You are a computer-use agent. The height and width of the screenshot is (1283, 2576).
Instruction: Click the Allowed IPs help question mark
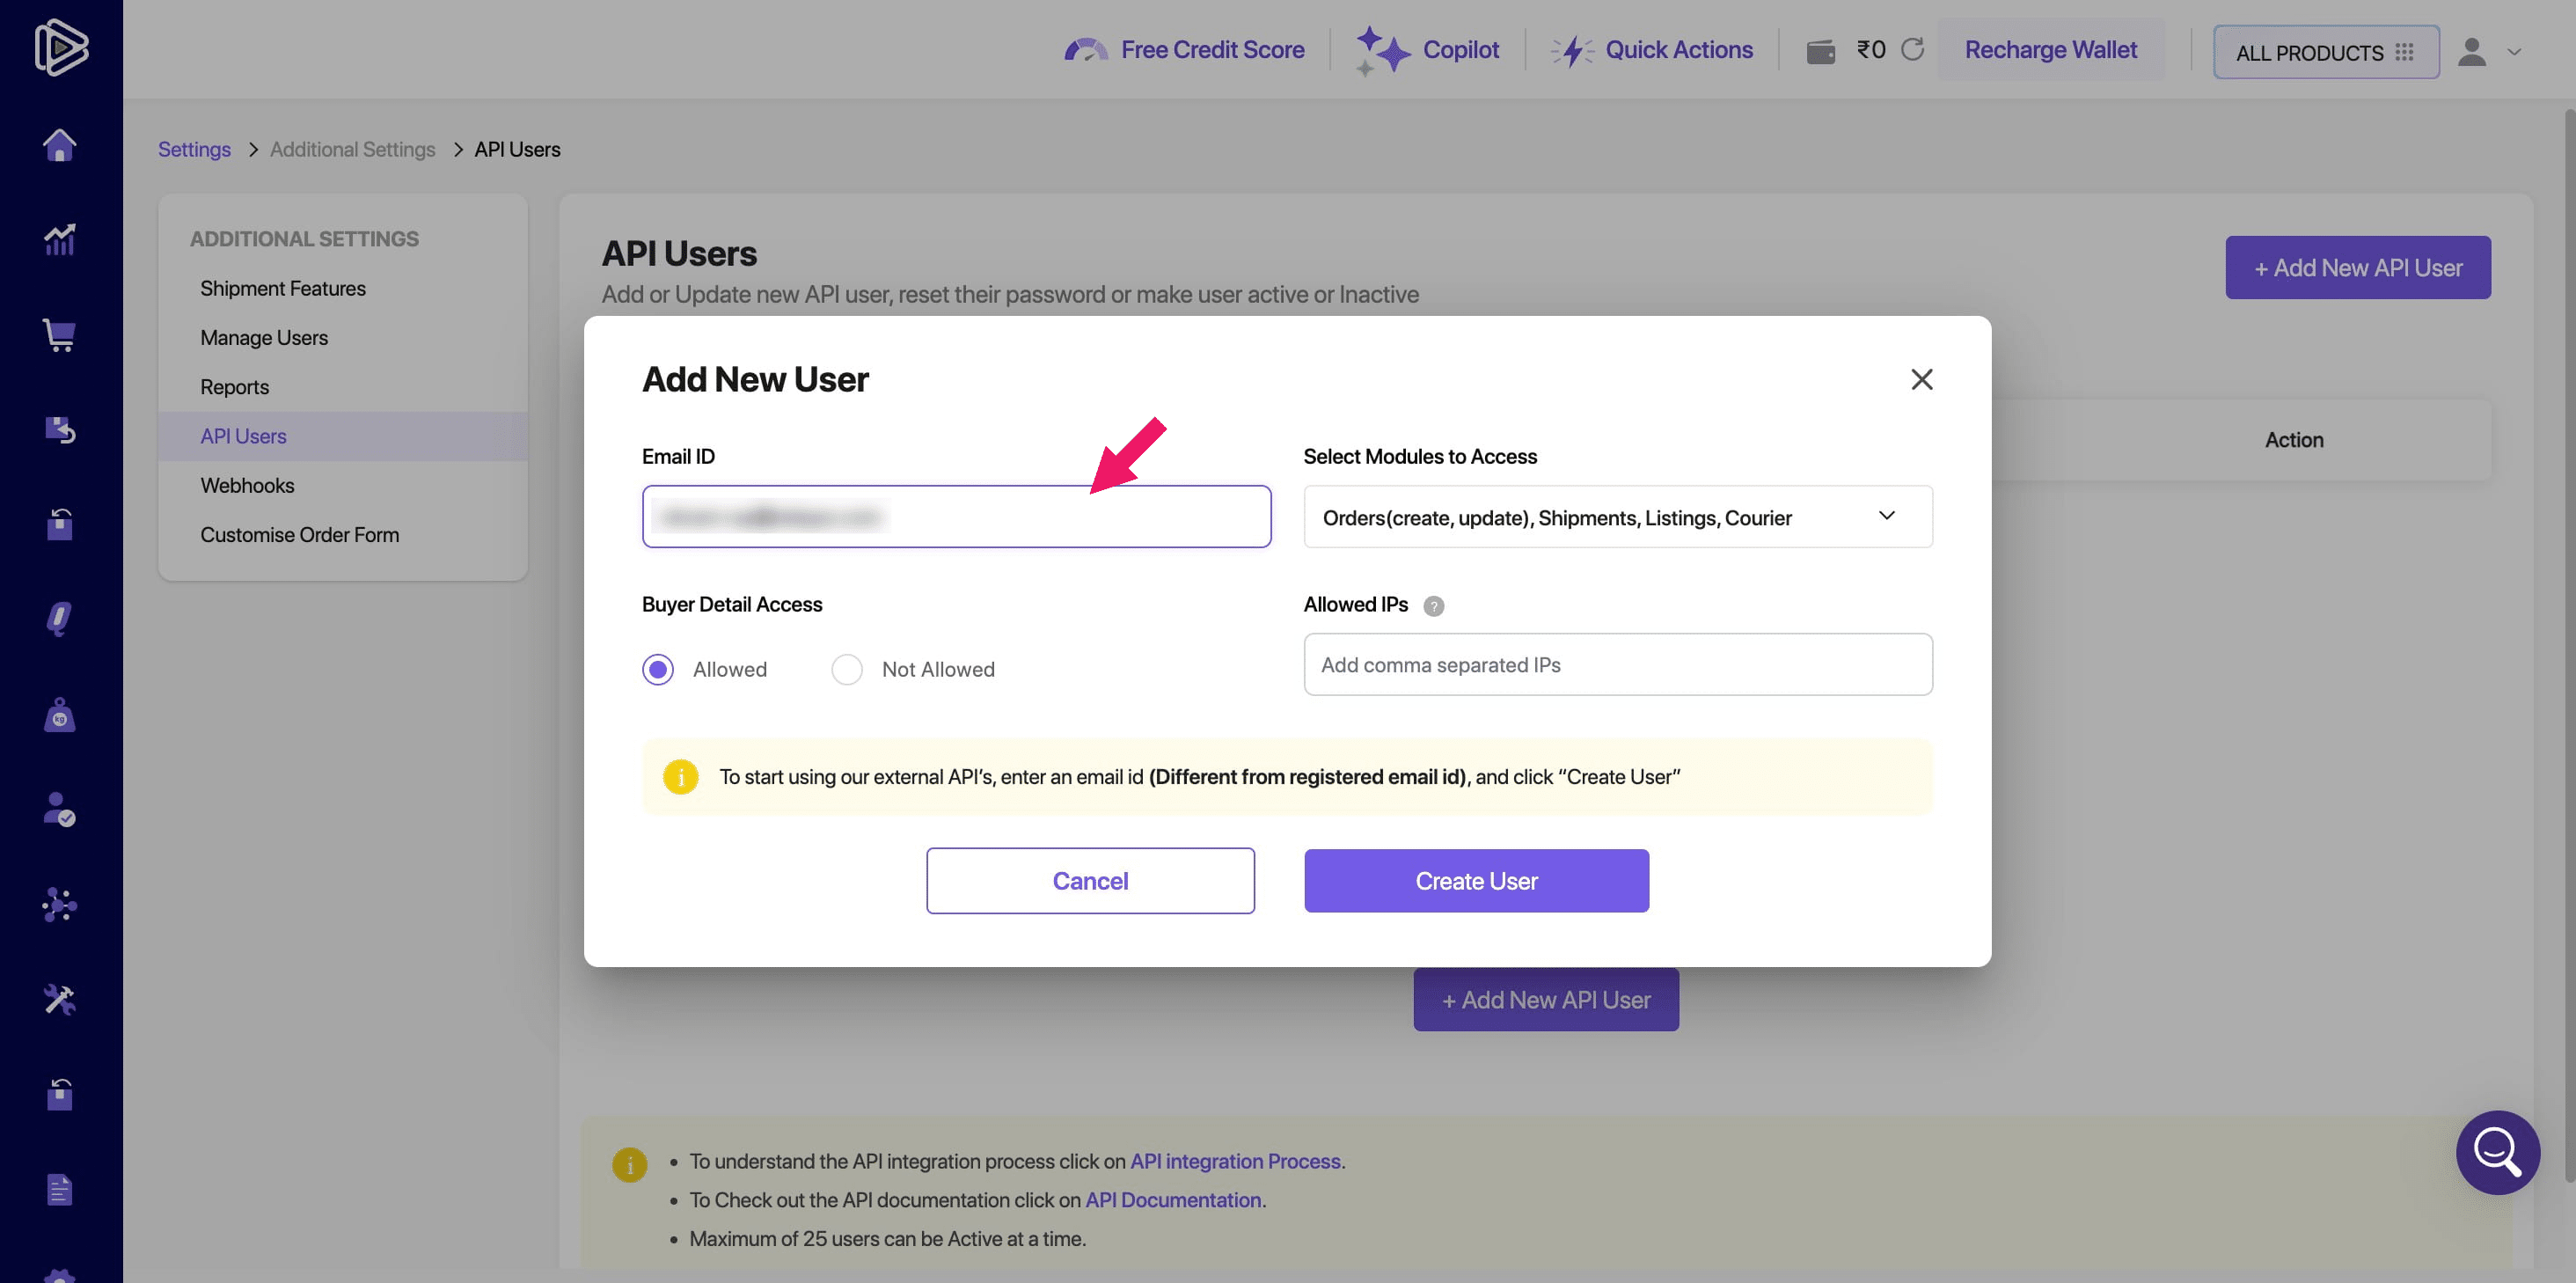(x=1434, y=605)
